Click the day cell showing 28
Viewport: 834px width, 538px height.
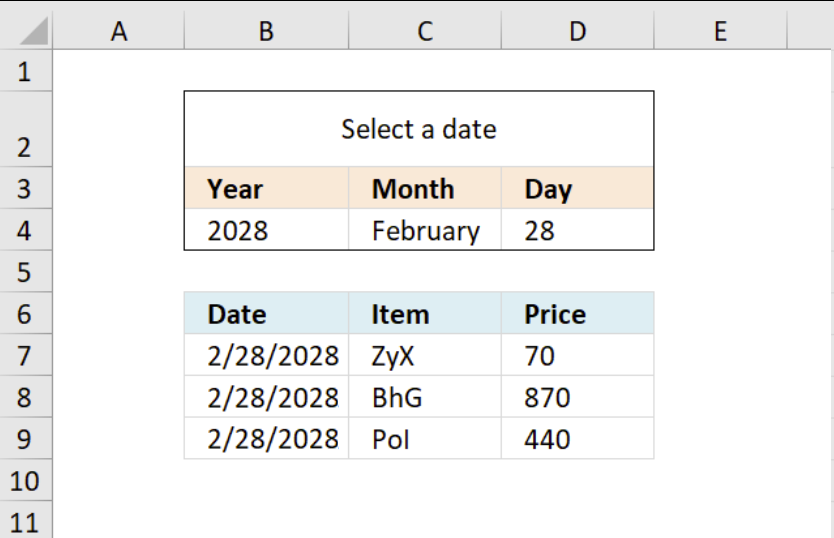(578, 230)
